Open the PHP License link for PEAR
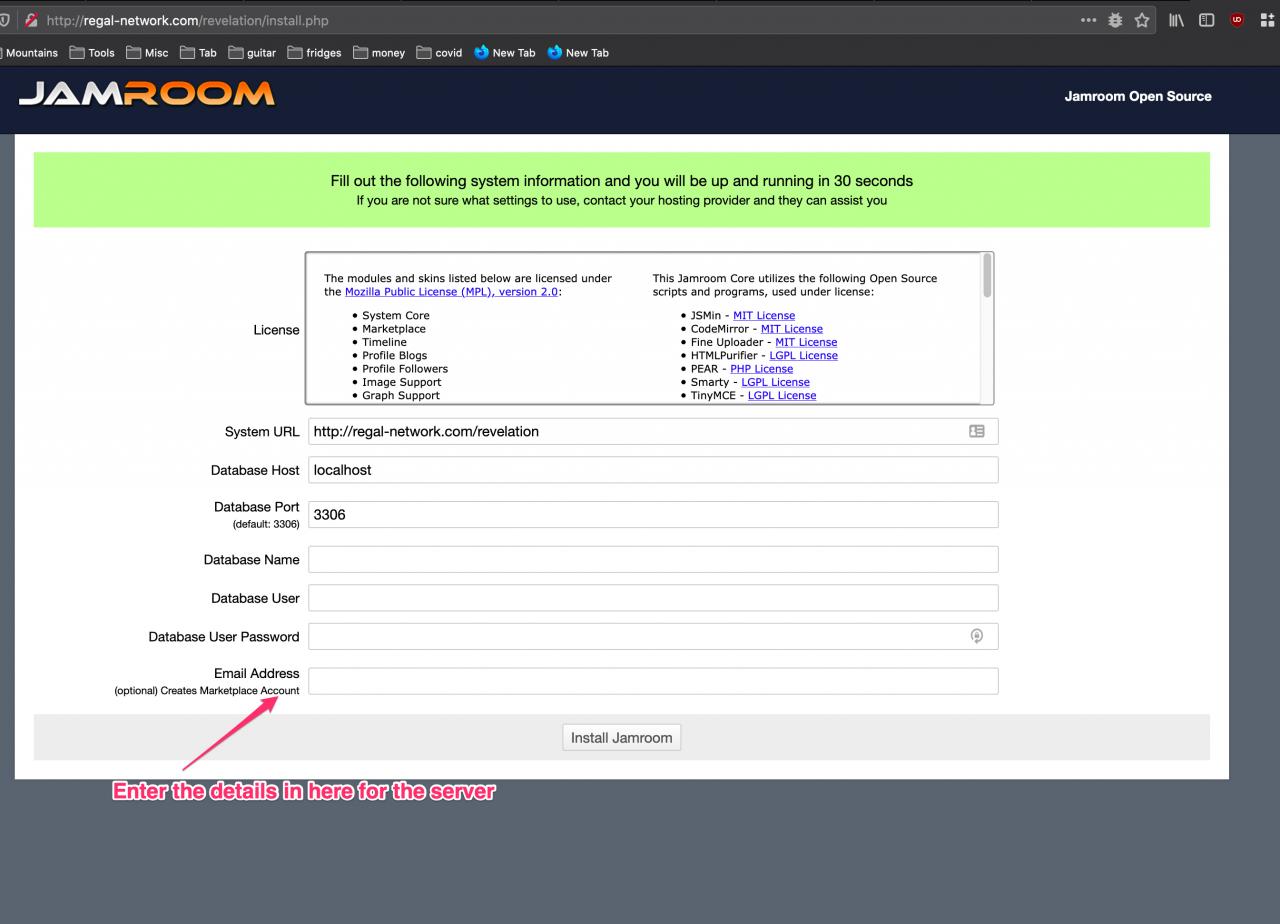The width and height of the screenshot is (1280, 924). tap(761, 369)
